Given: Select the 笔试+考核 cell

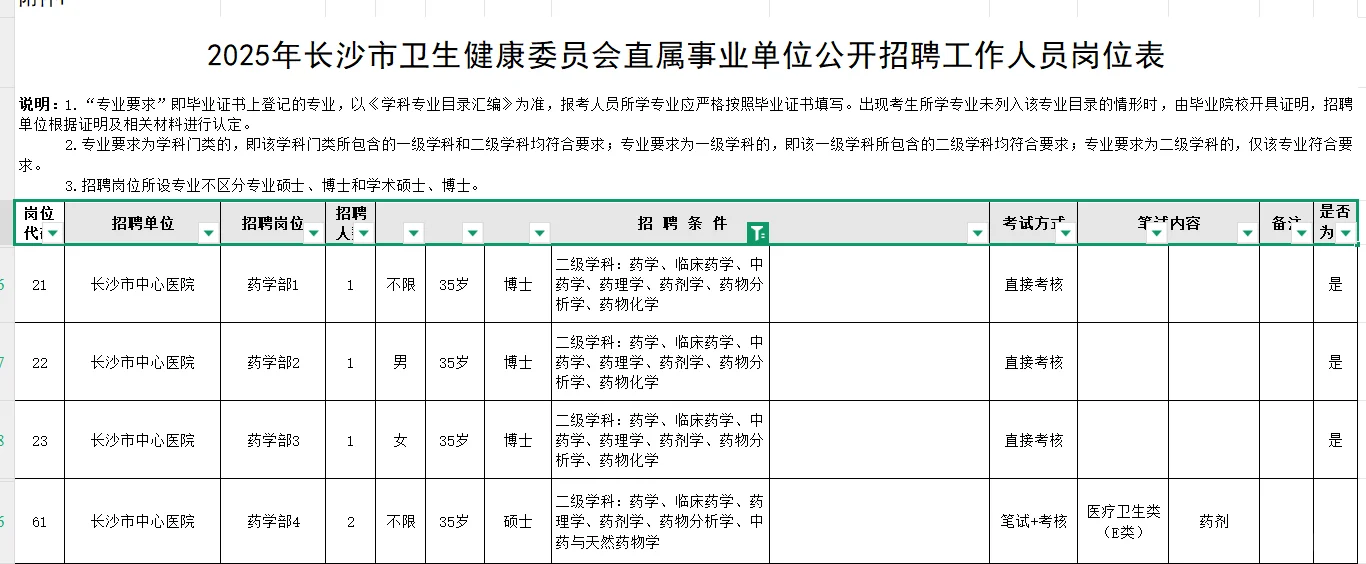Looking at the screenshot, I should tap(1034, 521).
